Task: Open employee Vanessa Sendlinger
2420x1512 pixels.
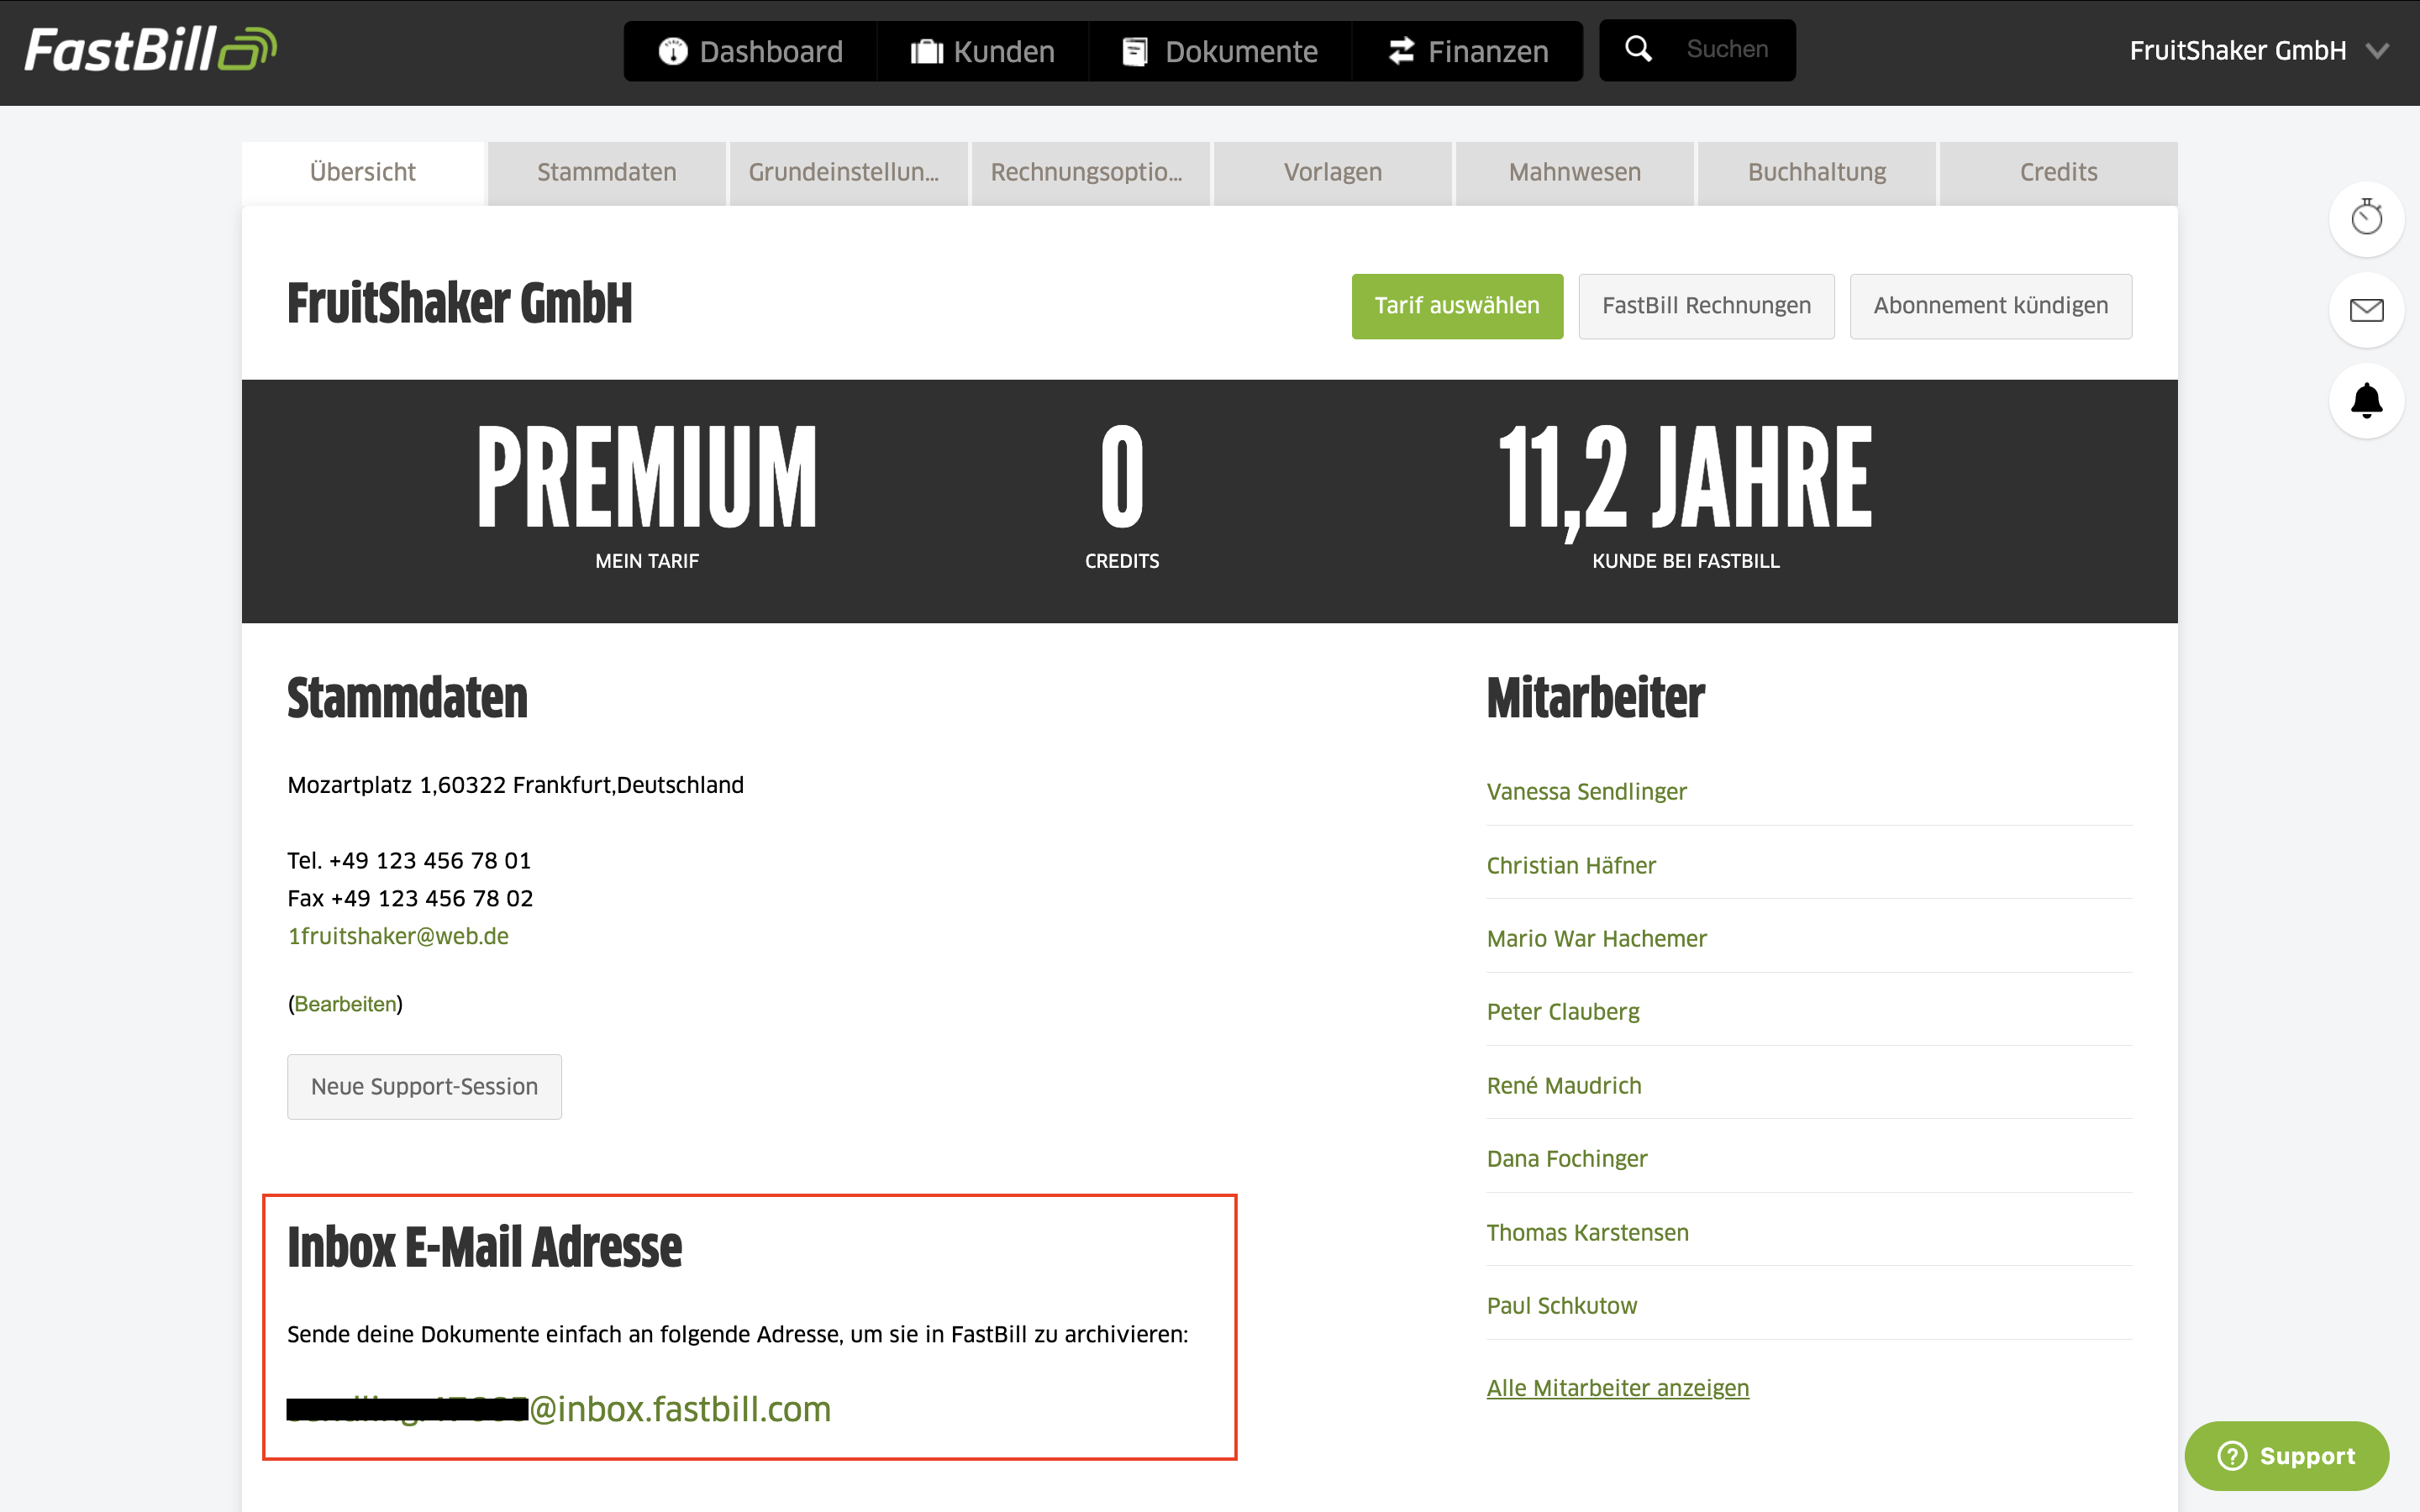Action: [x=1586, y=792]
